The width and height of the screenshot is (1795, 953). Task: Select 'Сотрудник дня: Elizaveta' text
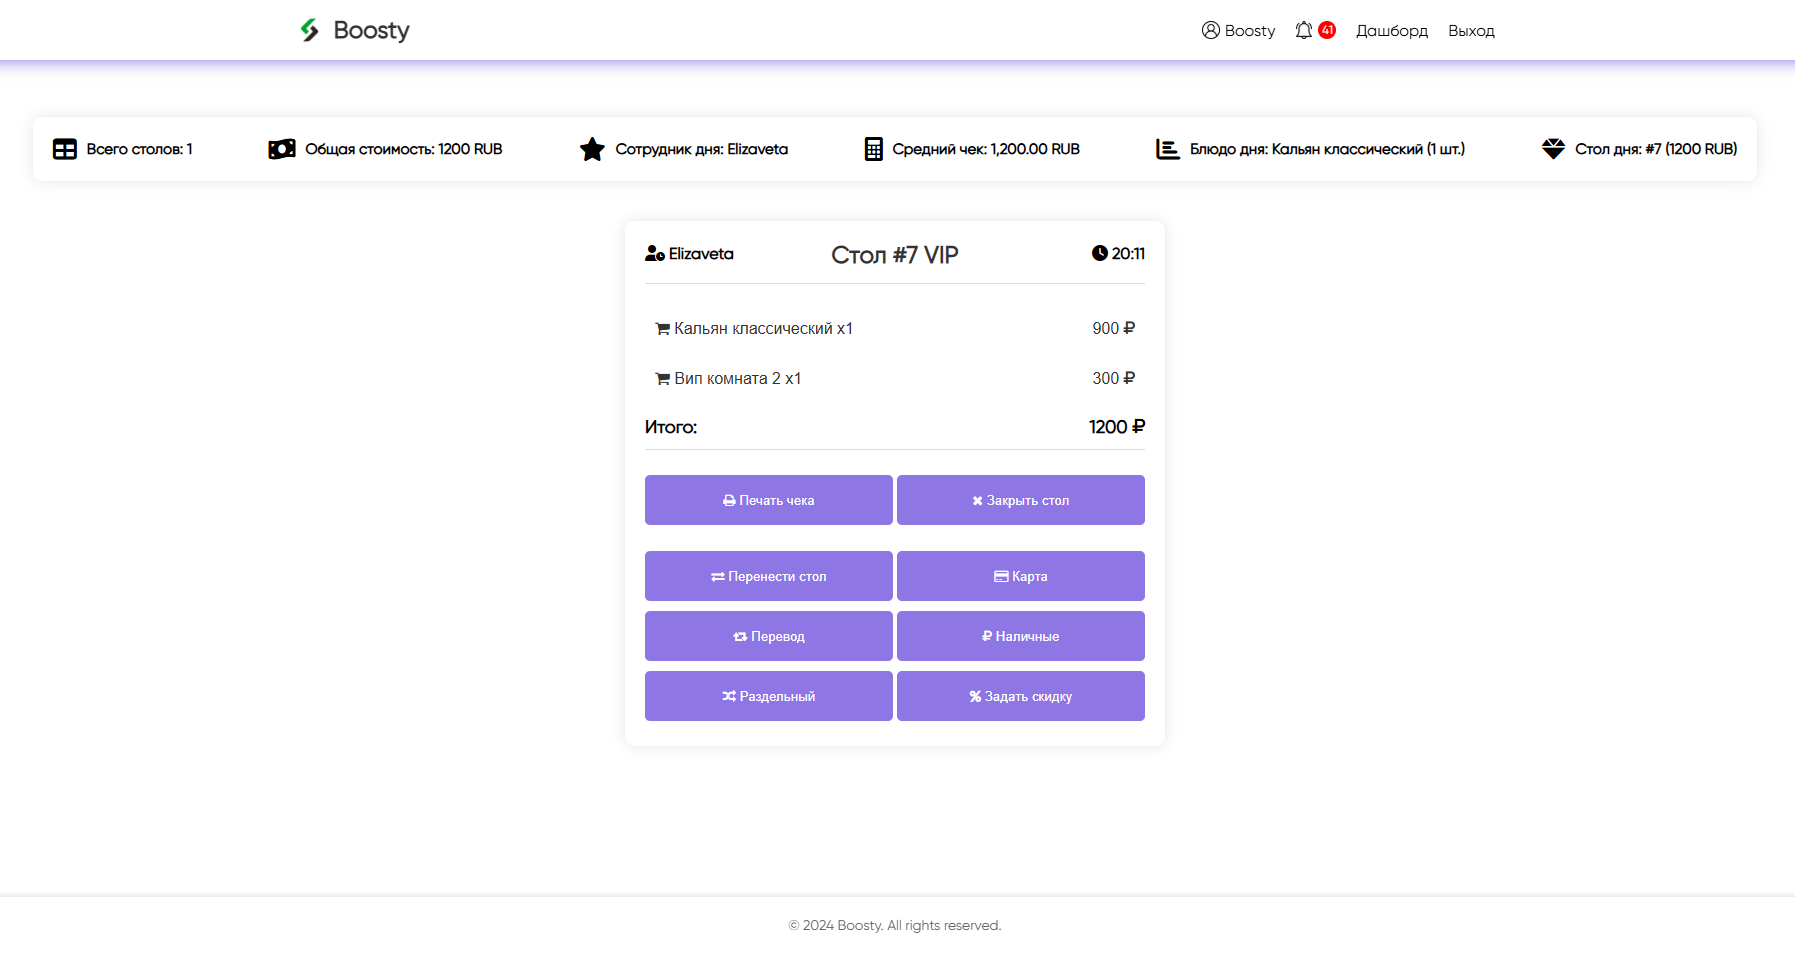[701, 149]
